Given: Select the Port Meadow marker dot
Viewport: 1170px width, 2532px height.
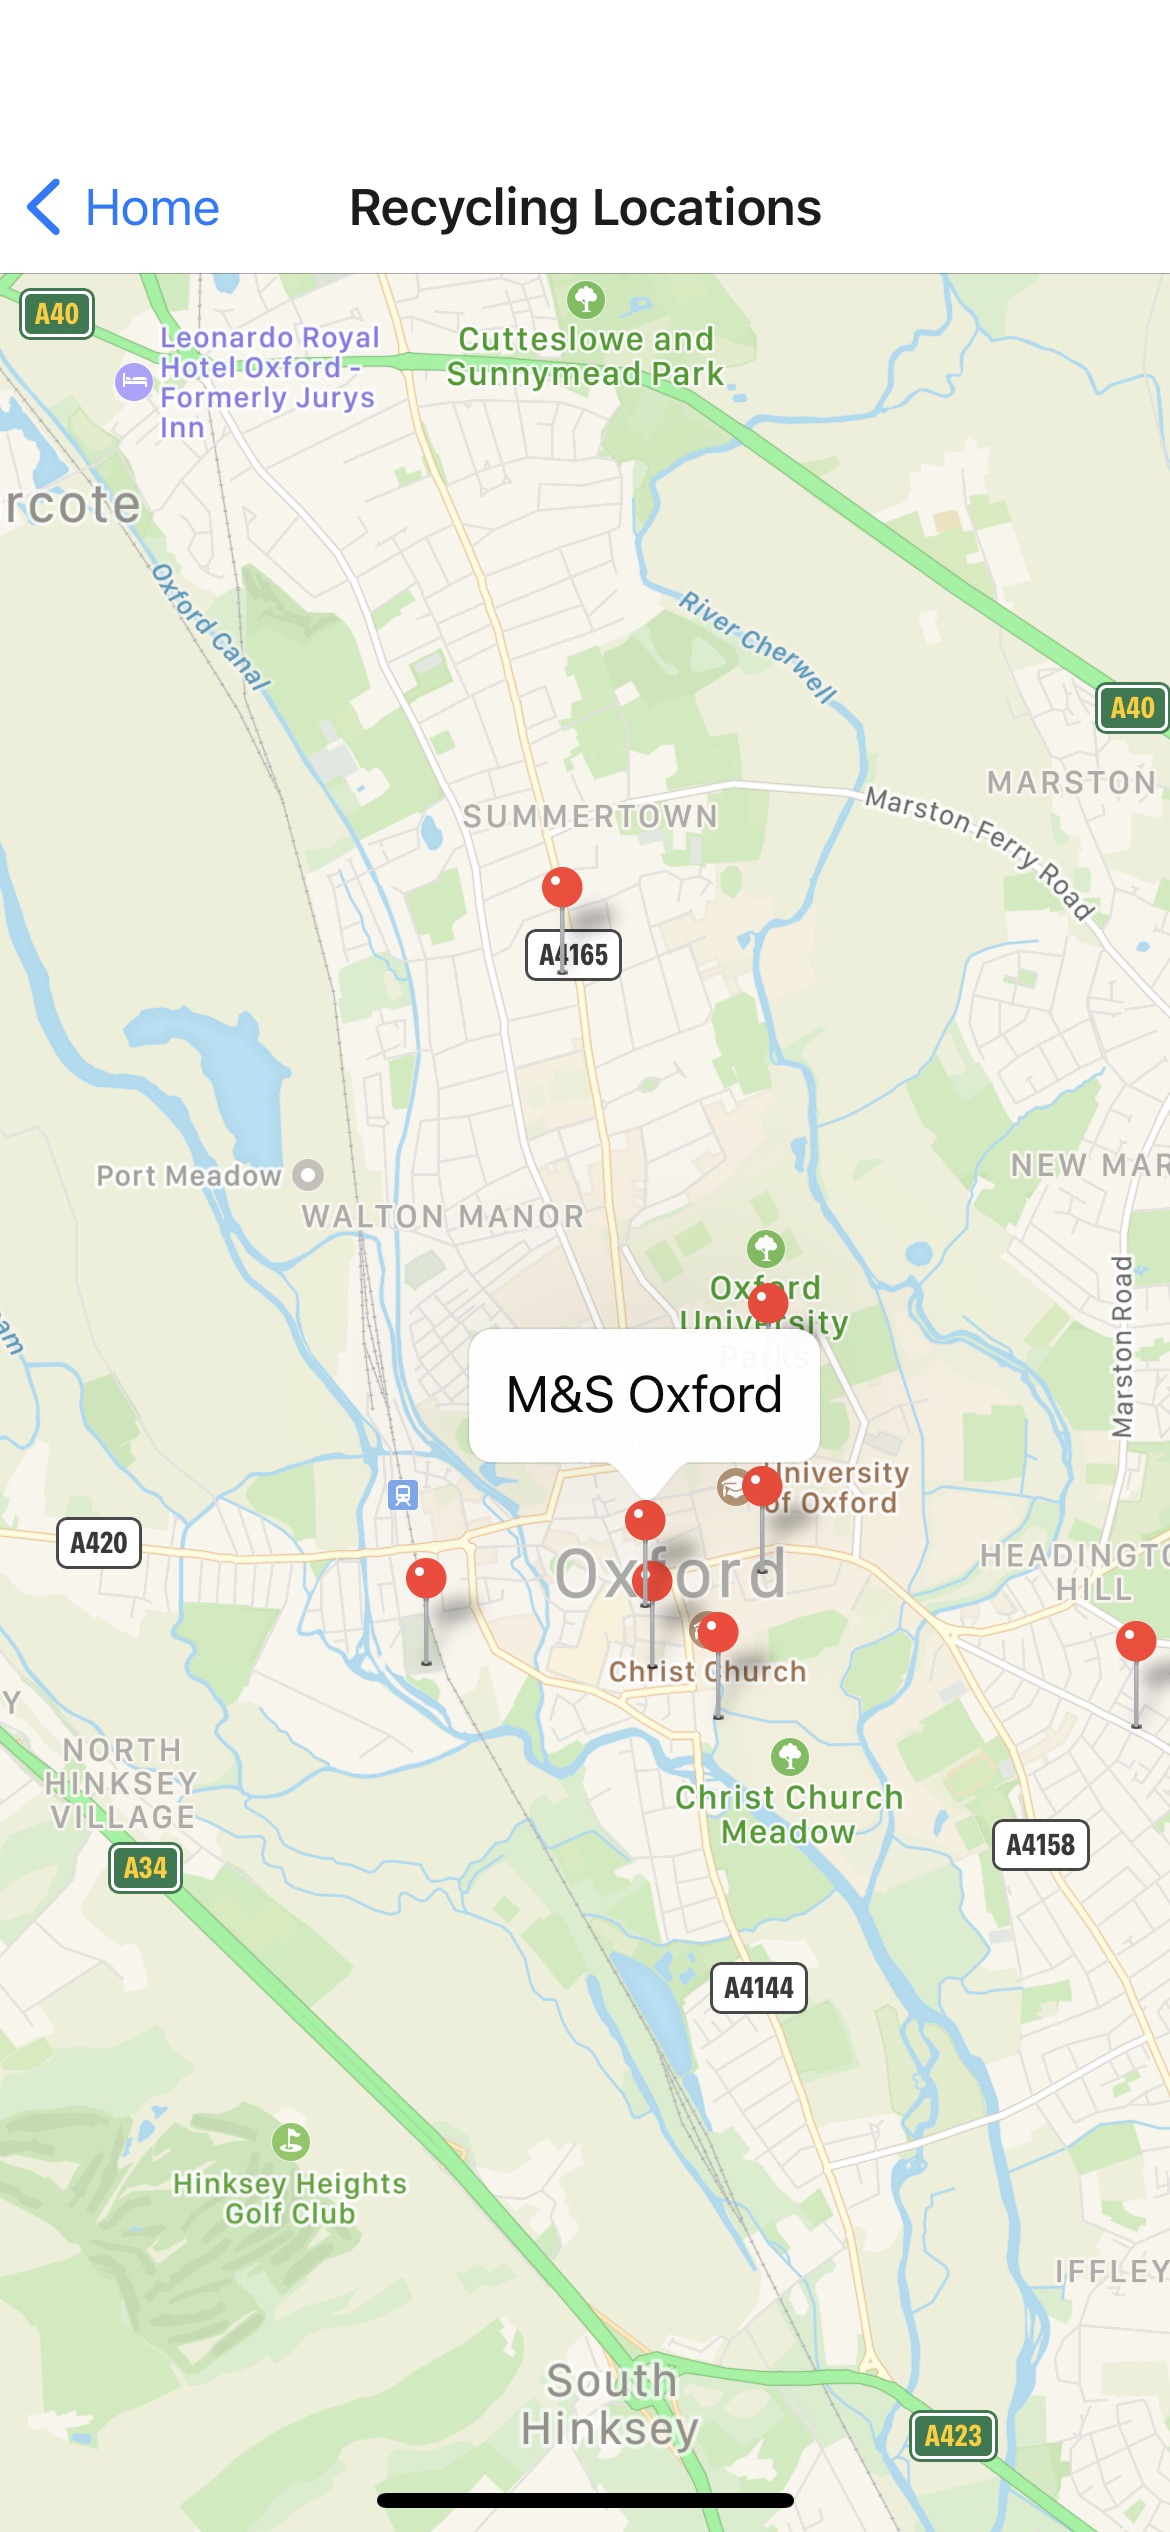Looking at the screenshot, I should (308, 1174).
